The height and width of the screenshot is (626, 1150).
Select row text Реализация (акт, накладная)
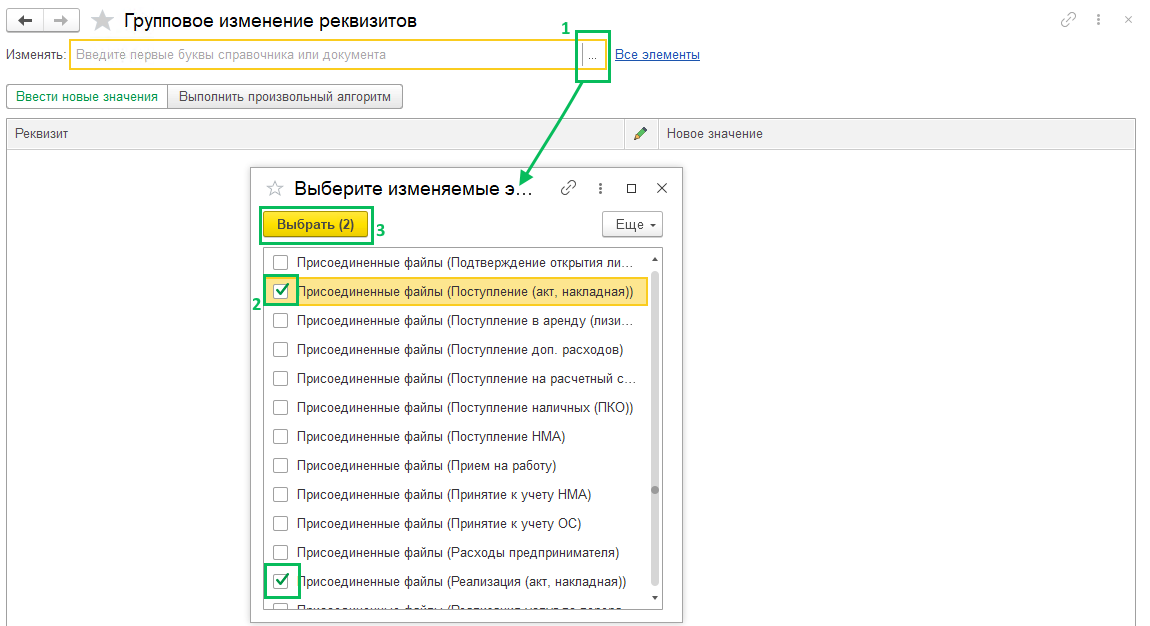[461, 582]
